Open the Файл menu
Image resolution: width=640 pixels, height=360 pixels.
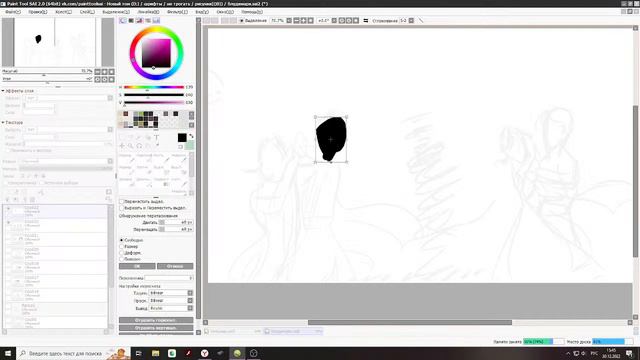(13, 12)
